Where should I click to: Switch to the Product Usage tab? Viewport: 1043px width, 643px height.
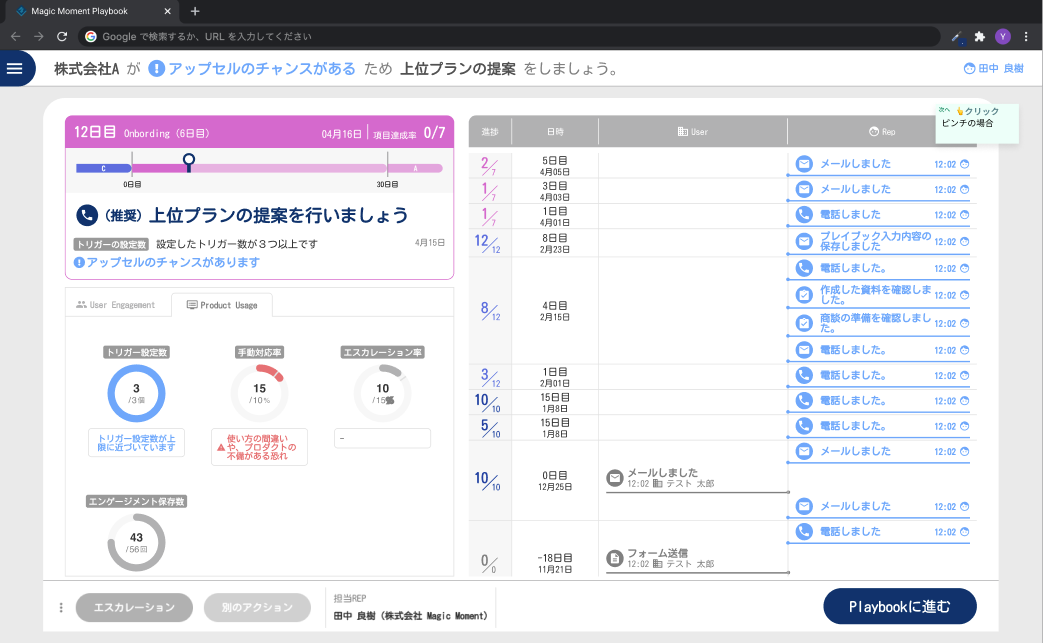pos(222,305)
